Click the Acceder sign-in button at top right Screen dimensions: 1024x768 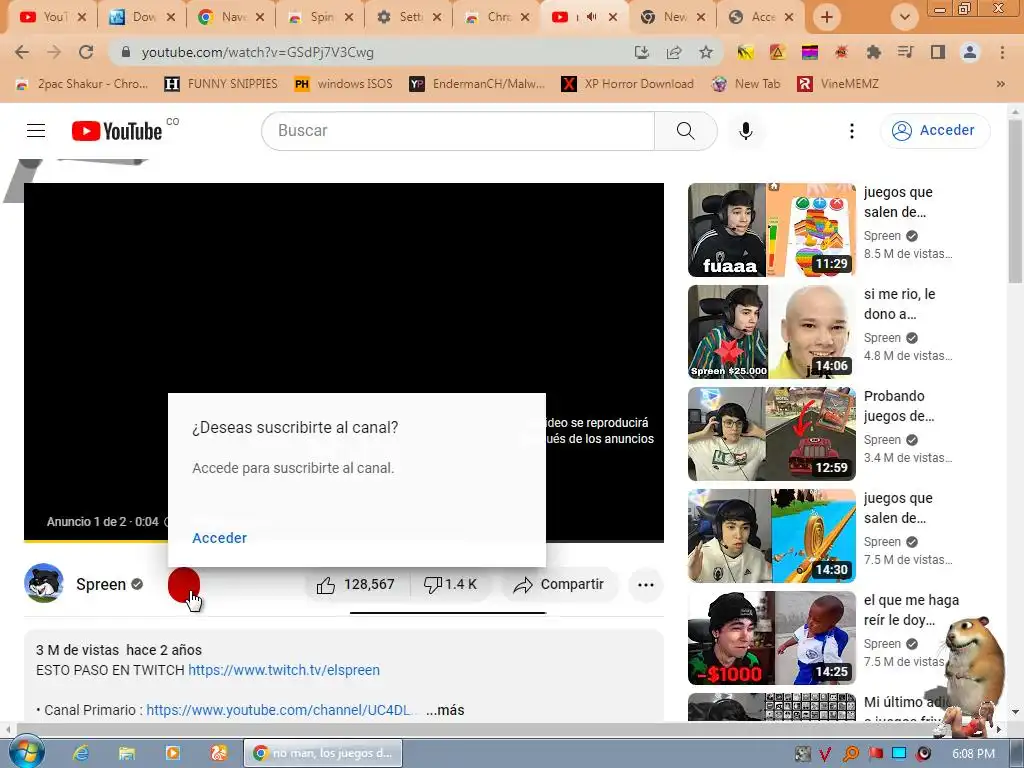coord(935,131)
